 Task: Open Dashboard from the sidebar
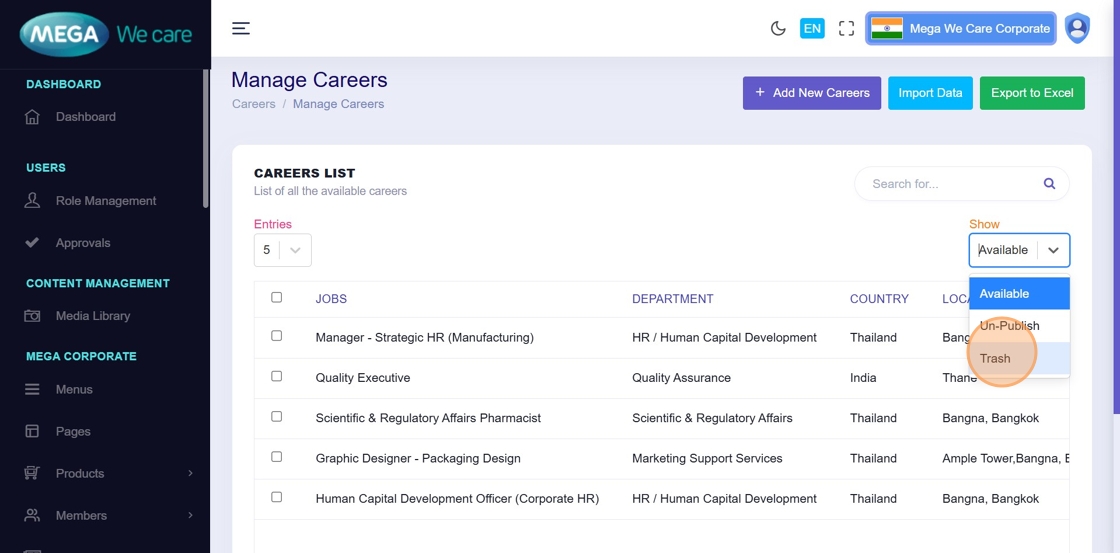[85, 117]
